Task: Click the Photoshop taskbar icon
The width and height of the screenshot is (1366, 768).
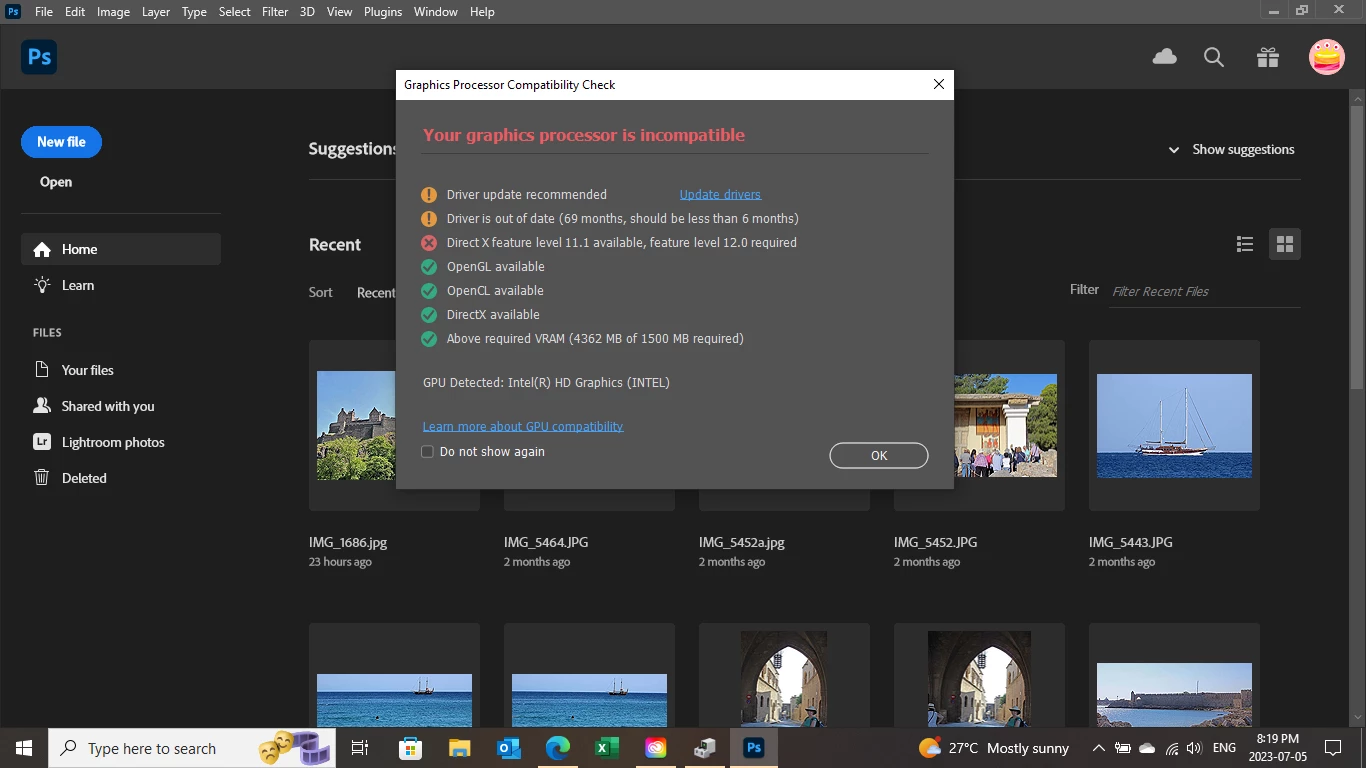Action: (x=754, y=748)
